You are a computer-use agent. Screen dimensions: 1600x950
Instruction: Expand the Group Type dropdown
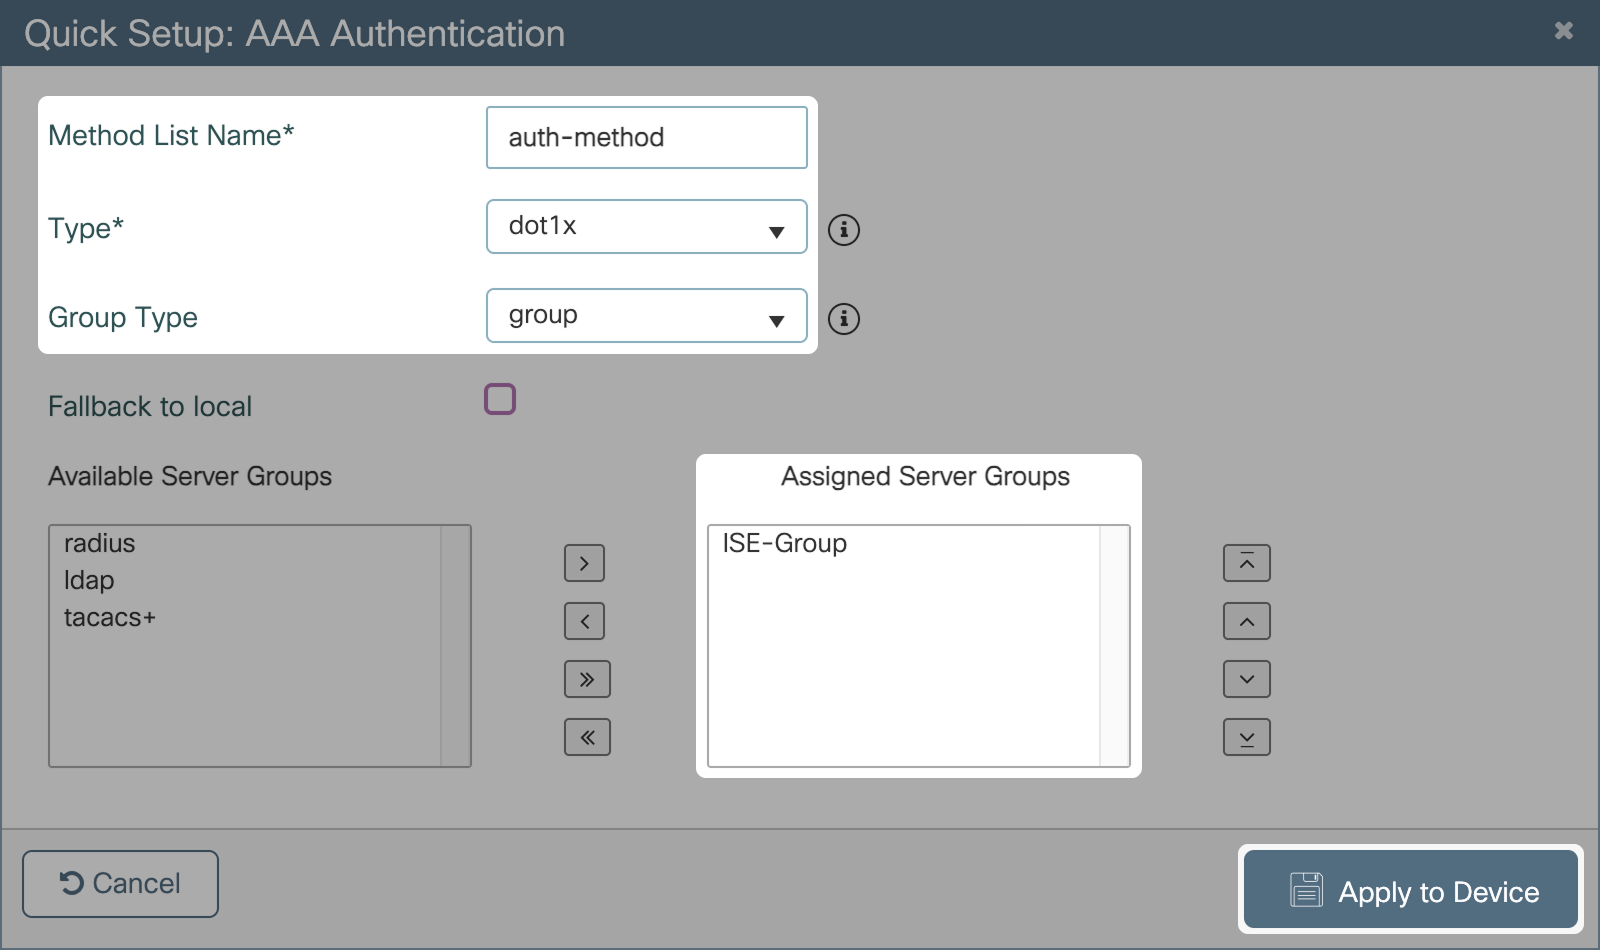[x=646, y=316]
